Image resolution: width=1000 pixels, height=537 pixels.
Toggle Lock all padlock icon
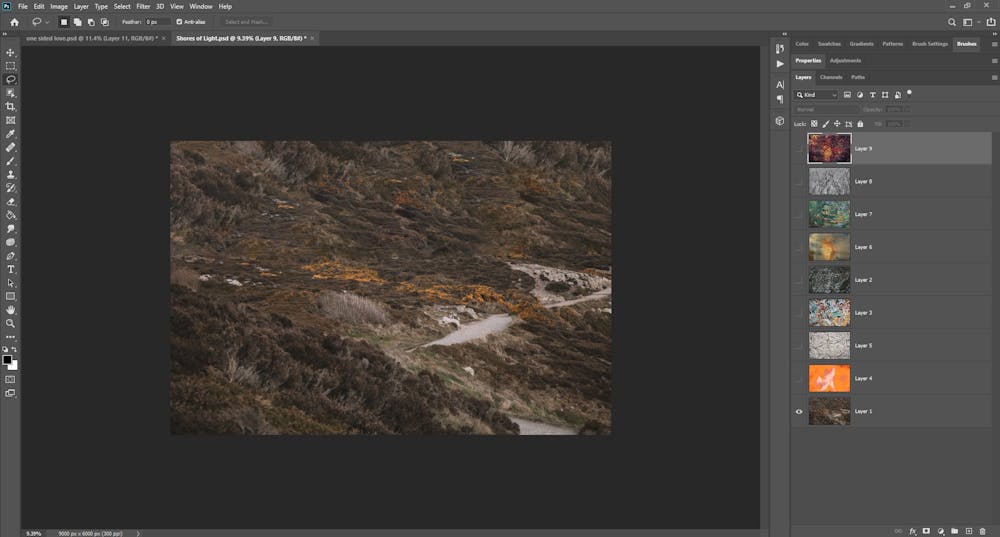coord(860,124)
